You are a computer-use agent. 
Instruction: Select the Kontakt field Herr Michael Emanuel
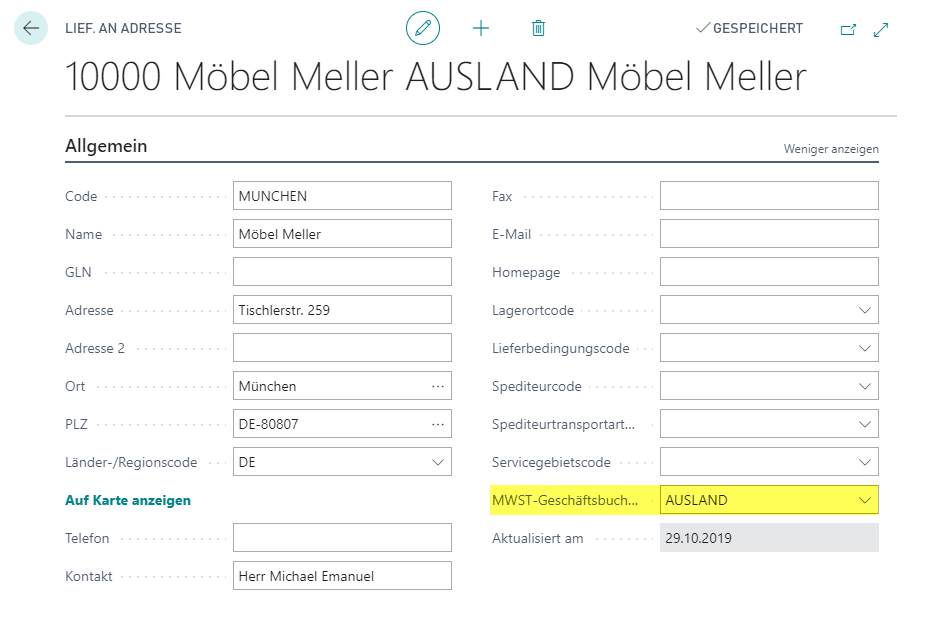(342, 576)
